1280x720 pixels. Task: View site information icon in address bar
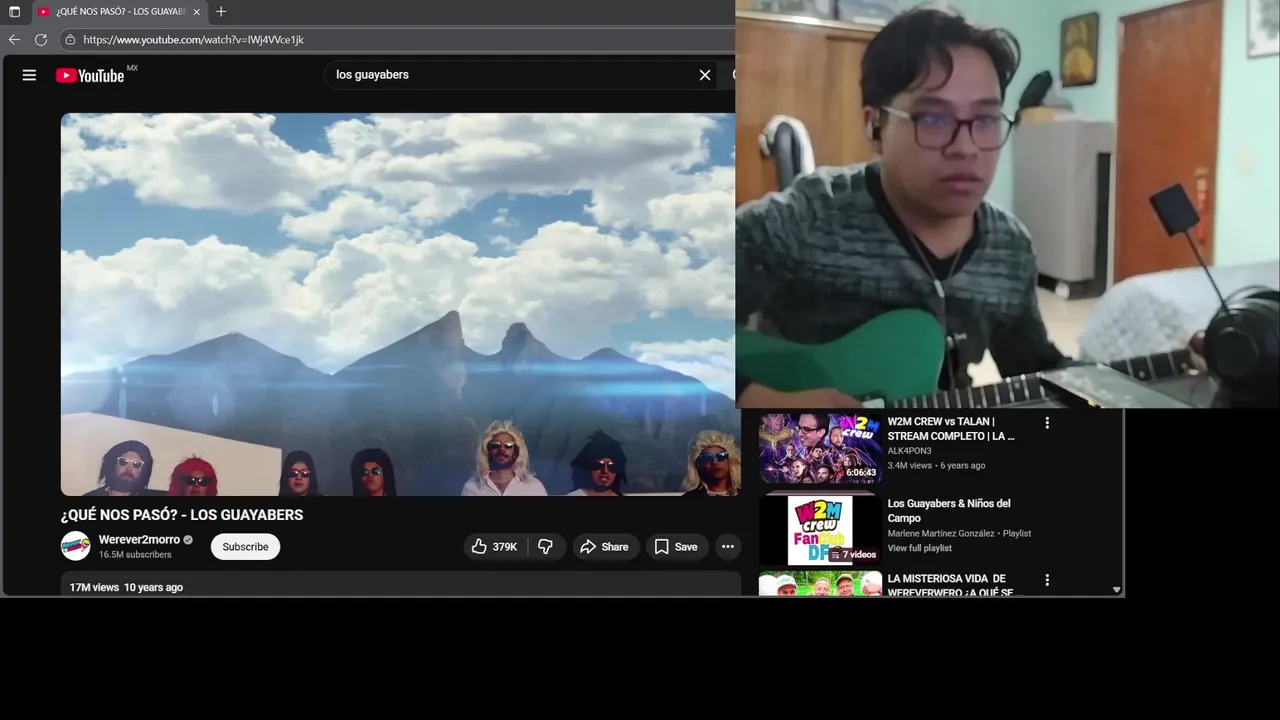coord(70,40)
